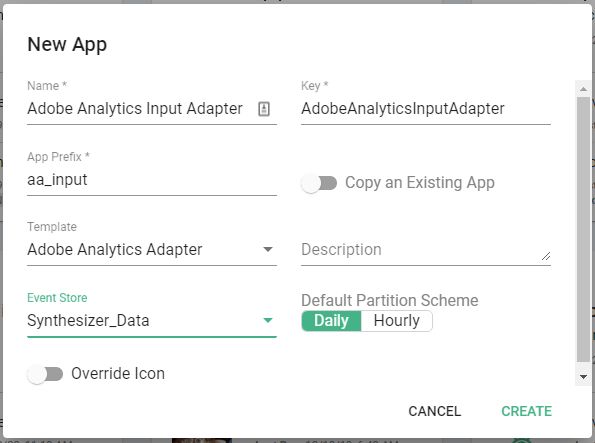Click the dialog's vertical scrollbar thumb

[x=583, y=230]
